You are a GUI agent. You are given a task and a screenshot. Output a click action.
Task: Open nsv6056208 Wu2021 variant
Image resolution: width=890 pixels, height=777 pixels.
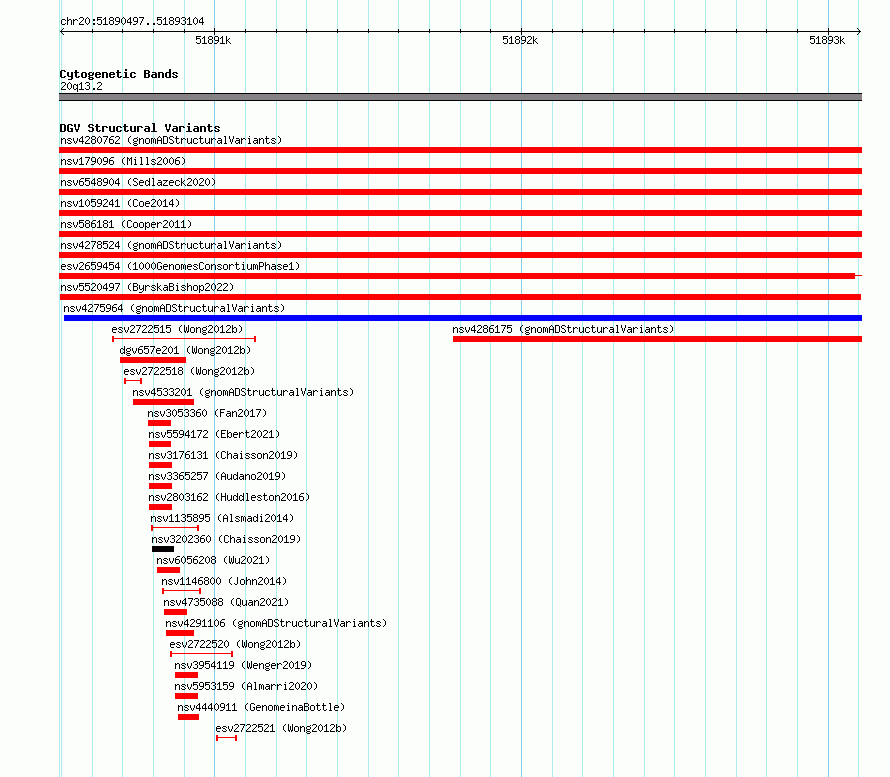pos(213,560)
